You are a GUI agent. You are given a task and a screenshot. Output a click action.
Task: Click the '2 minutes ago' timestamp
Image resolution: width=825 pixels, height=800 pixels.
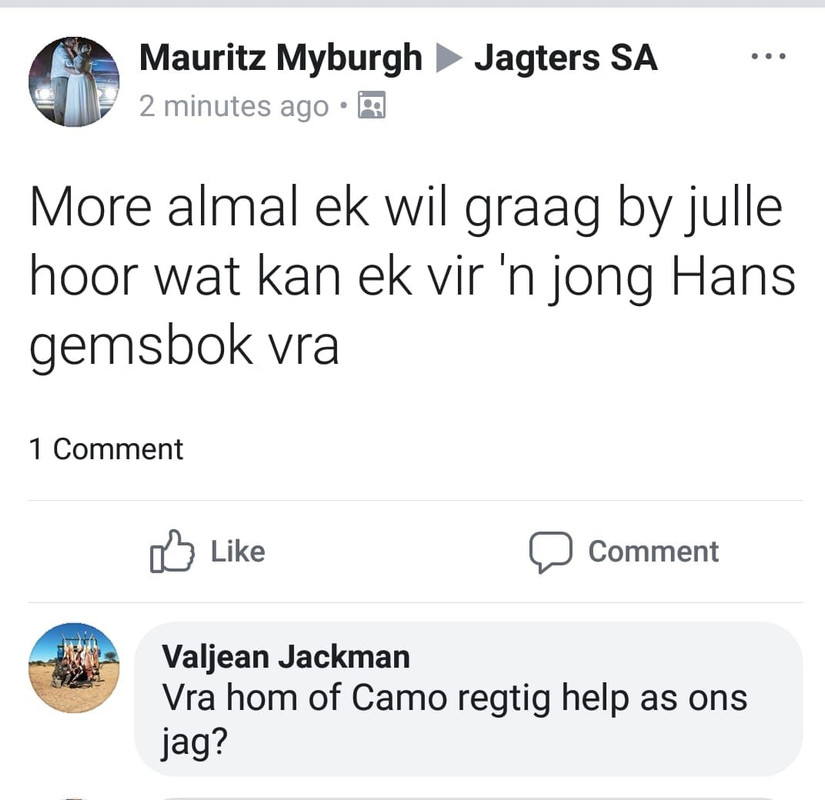tap(234, 106)
